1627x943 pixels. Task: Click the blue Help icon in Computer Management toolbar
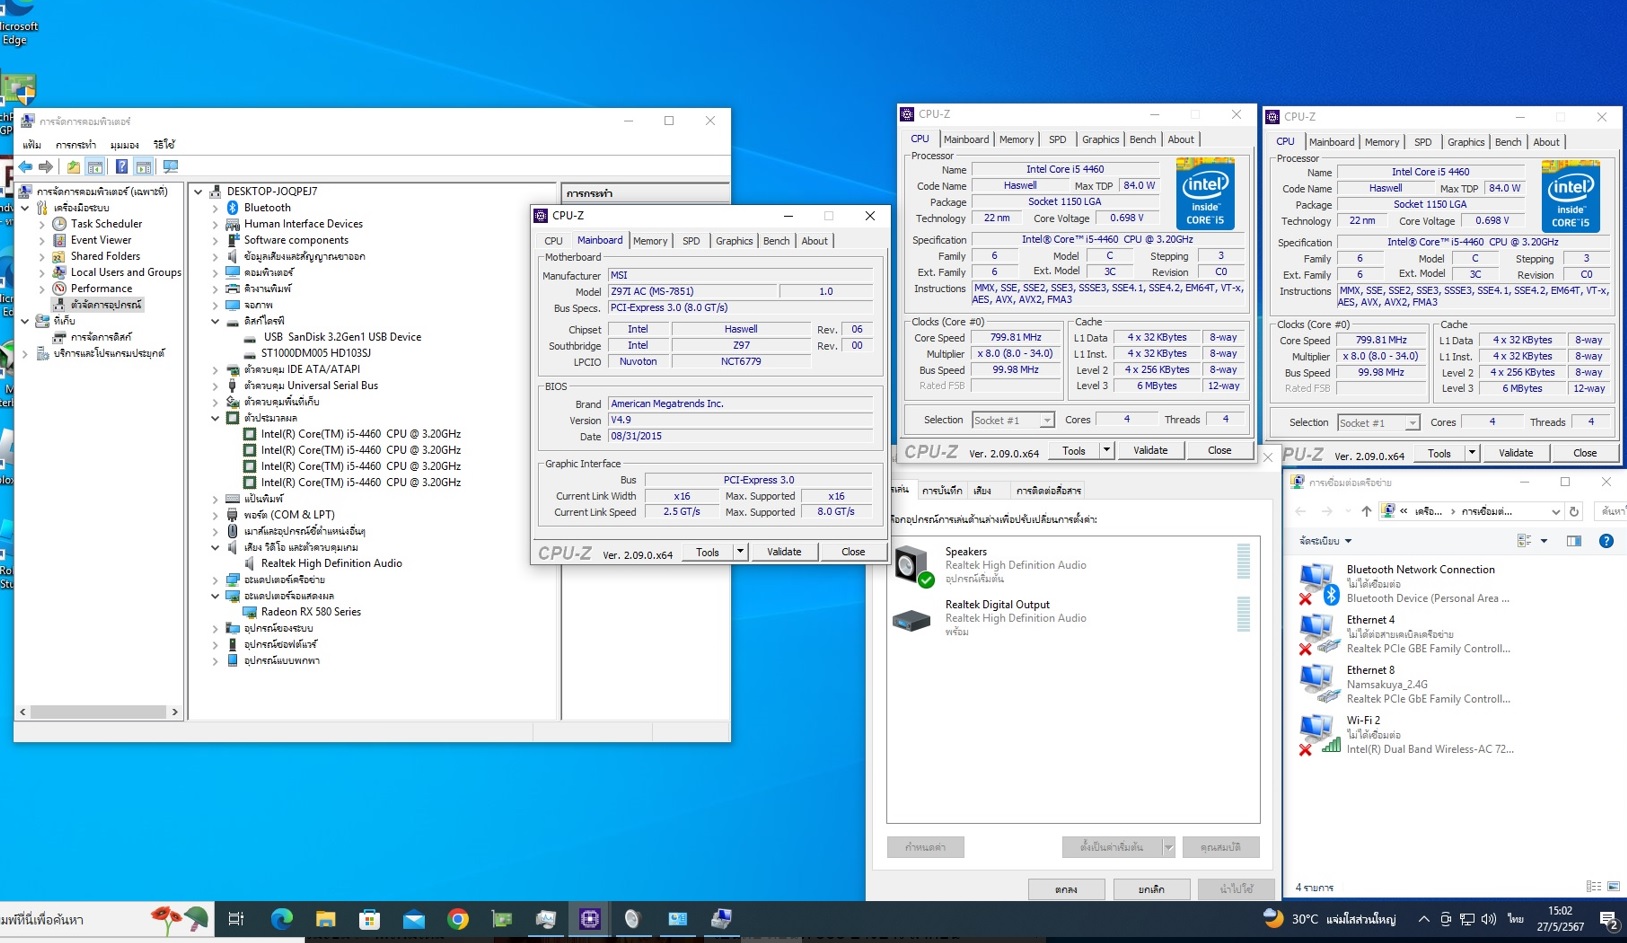point(121,167)
